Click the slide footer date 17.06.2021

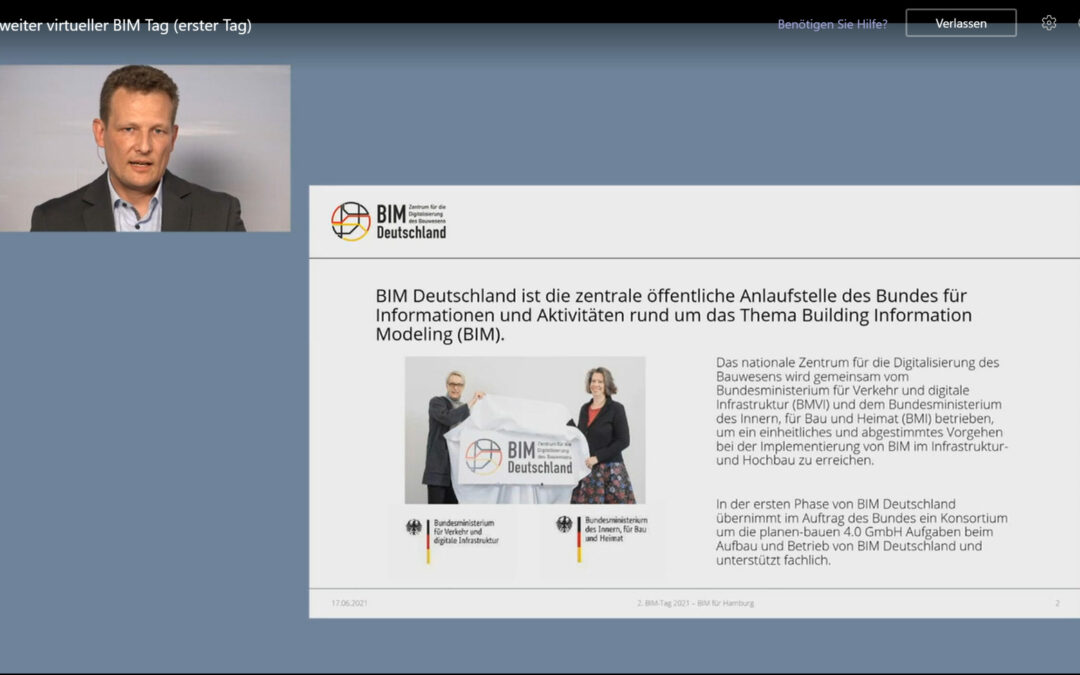point(349,603)
